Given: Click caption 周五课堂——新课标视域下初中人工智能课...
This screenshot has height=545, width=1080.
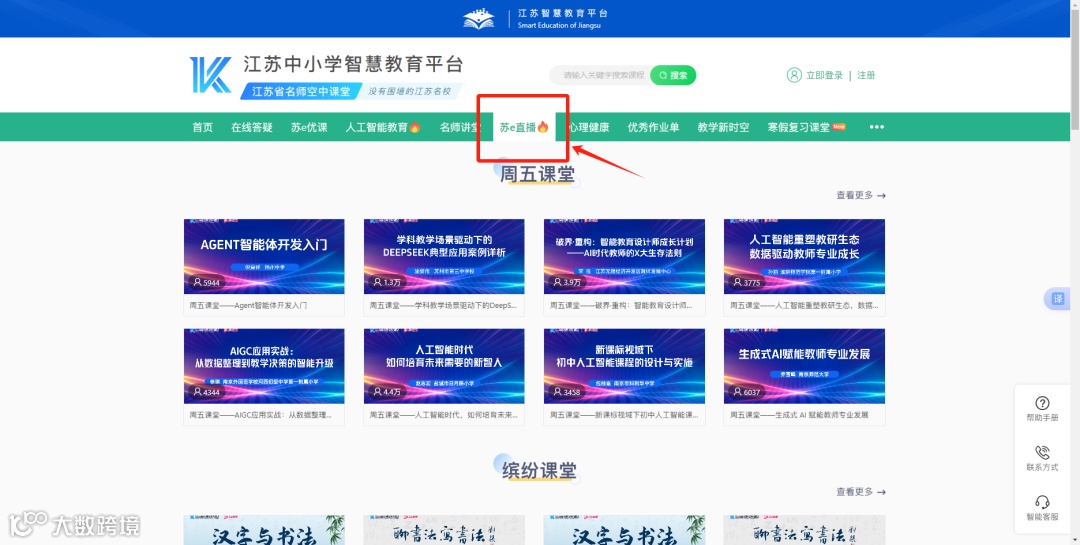Looking at the screenshot, I should (x=623, y=415).
